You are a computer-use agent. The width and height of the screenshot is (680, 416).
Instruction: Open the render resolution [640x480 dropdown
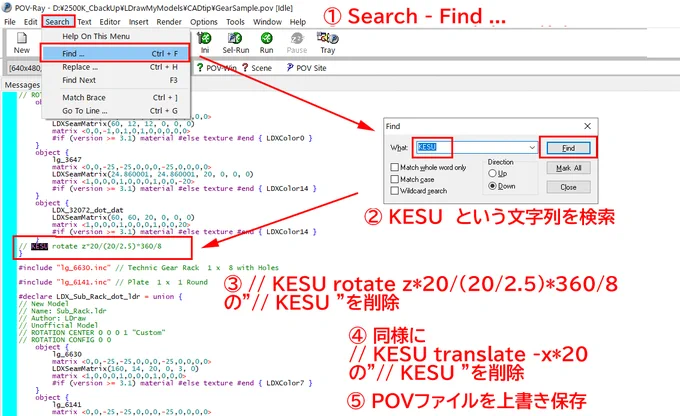pyautogui.click(x=24, y=68)
